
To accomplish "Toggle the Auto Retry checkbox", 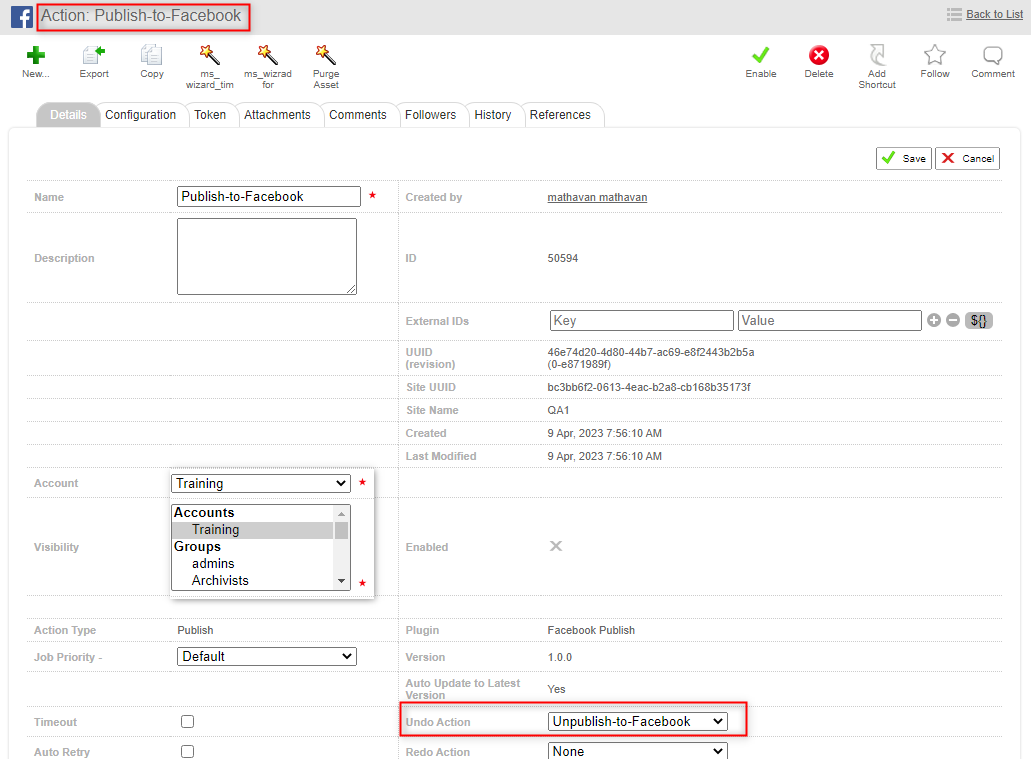I will tap(187, 751).
